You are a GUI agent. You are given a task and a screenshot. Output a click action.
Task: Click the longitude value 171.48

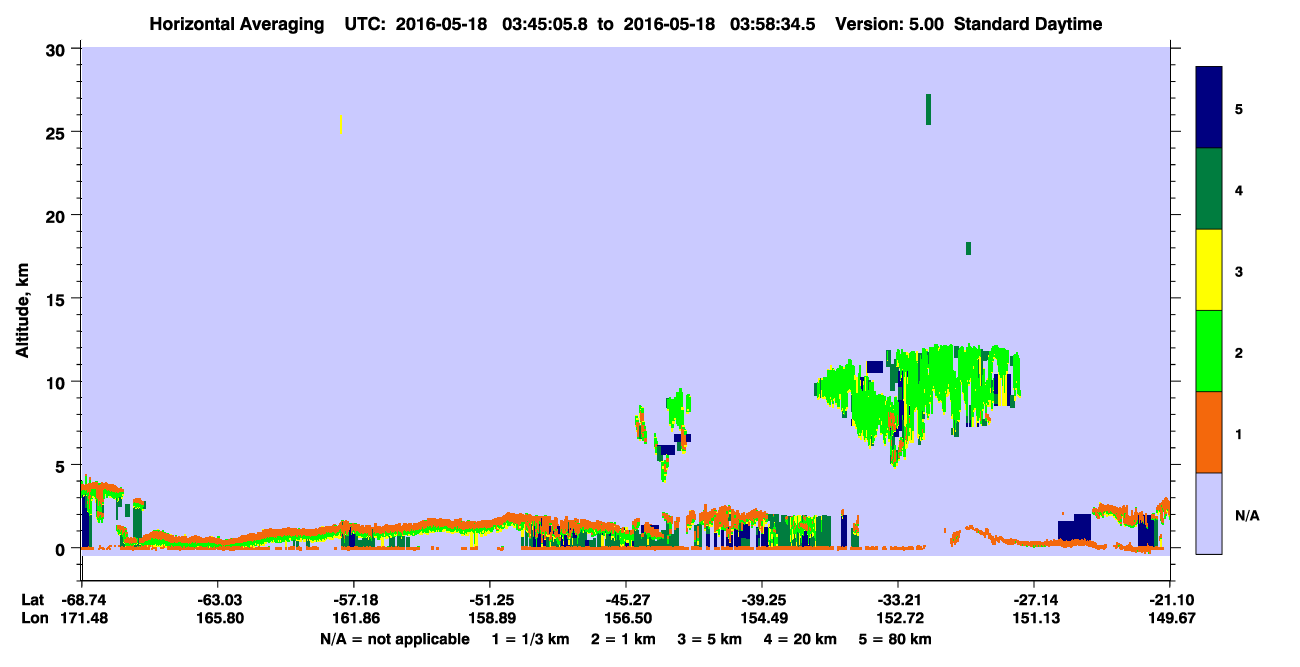(82, 618)
